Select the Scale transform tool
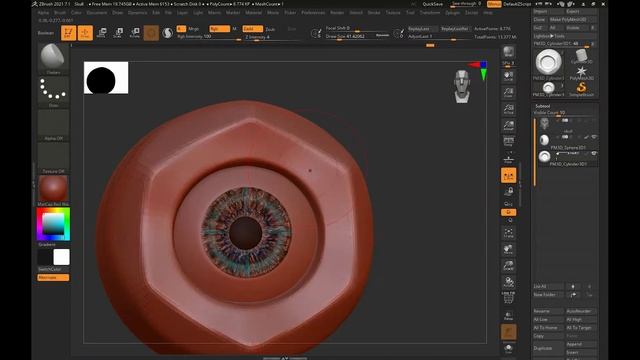This screenshot has height=360, width=640. point(118,33)
